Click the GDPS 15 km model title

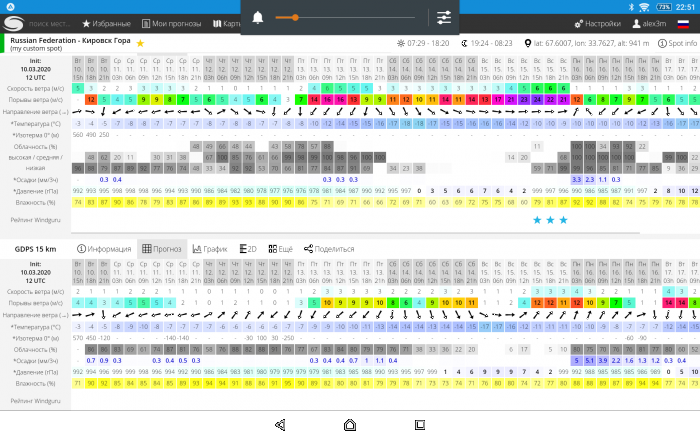(x=35, y=249)
